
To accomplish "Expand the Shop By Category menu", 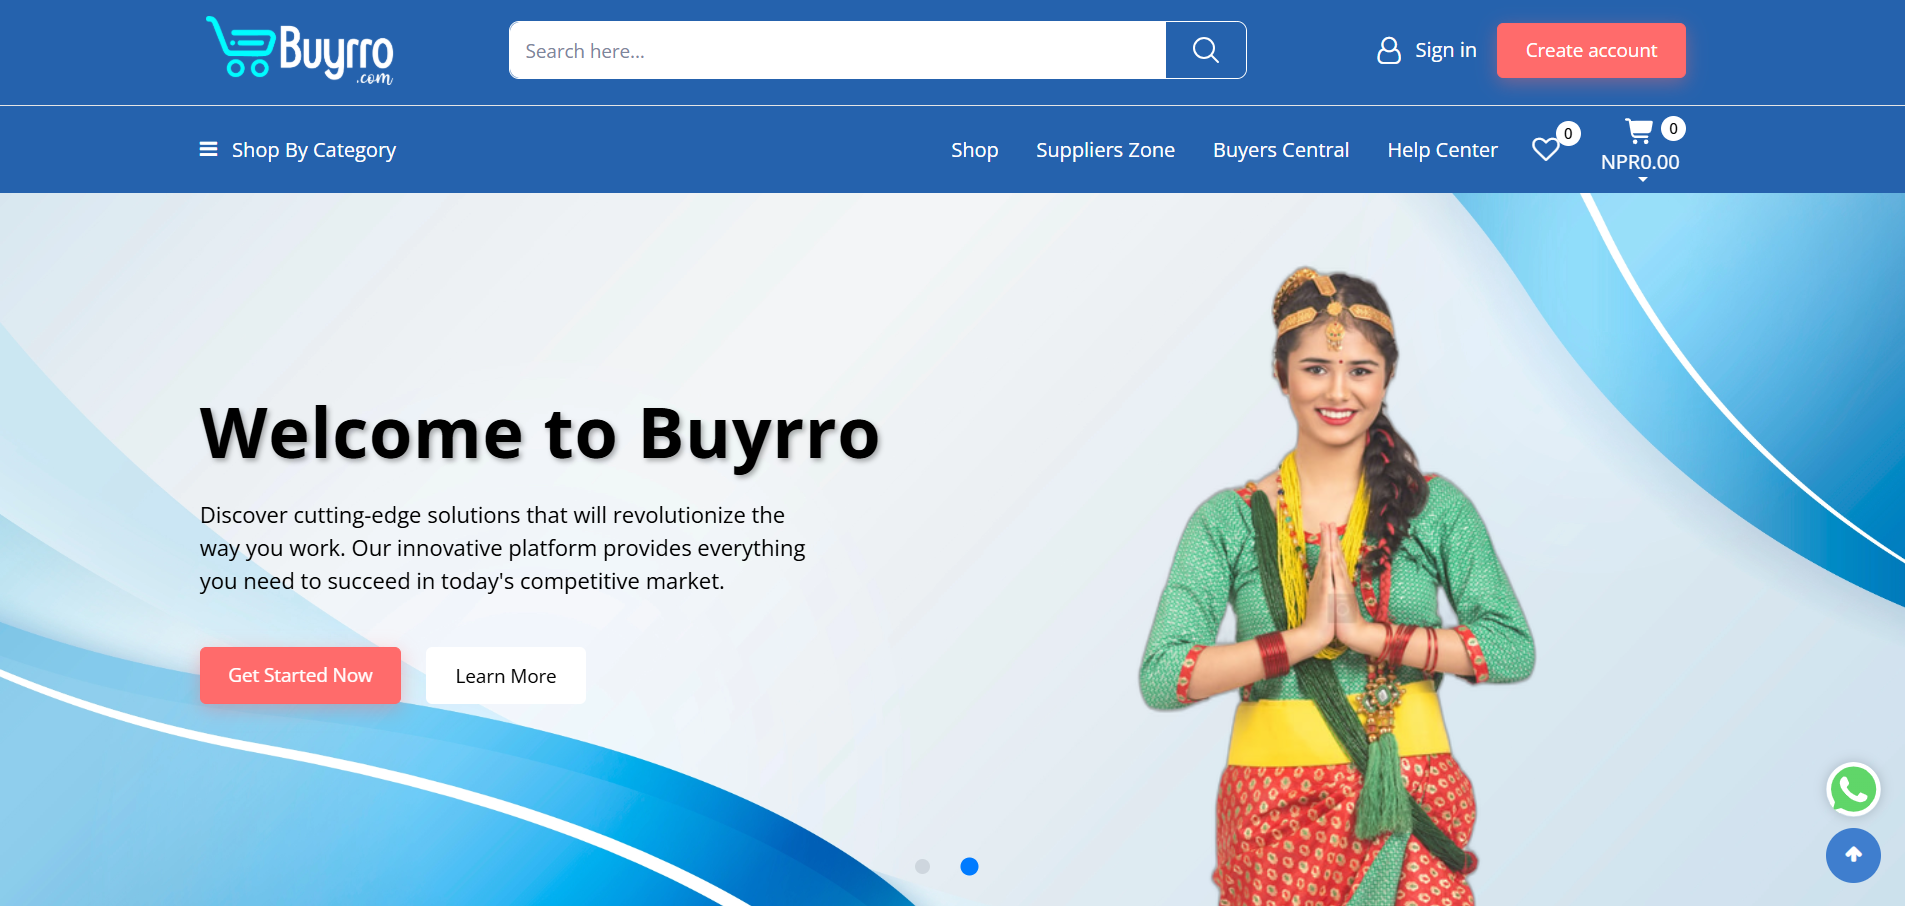I will coord(312,149).
